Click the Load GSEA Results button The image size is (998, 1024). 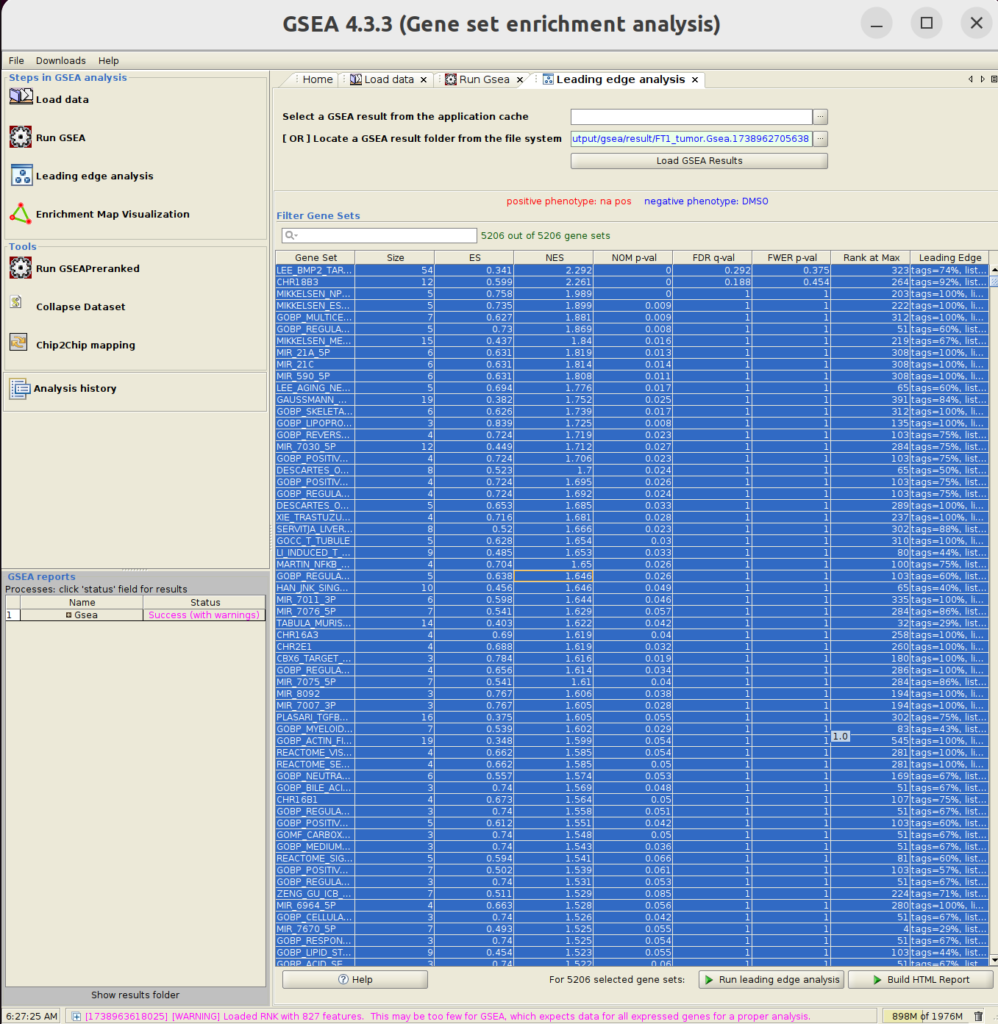[x=699, y=161]
